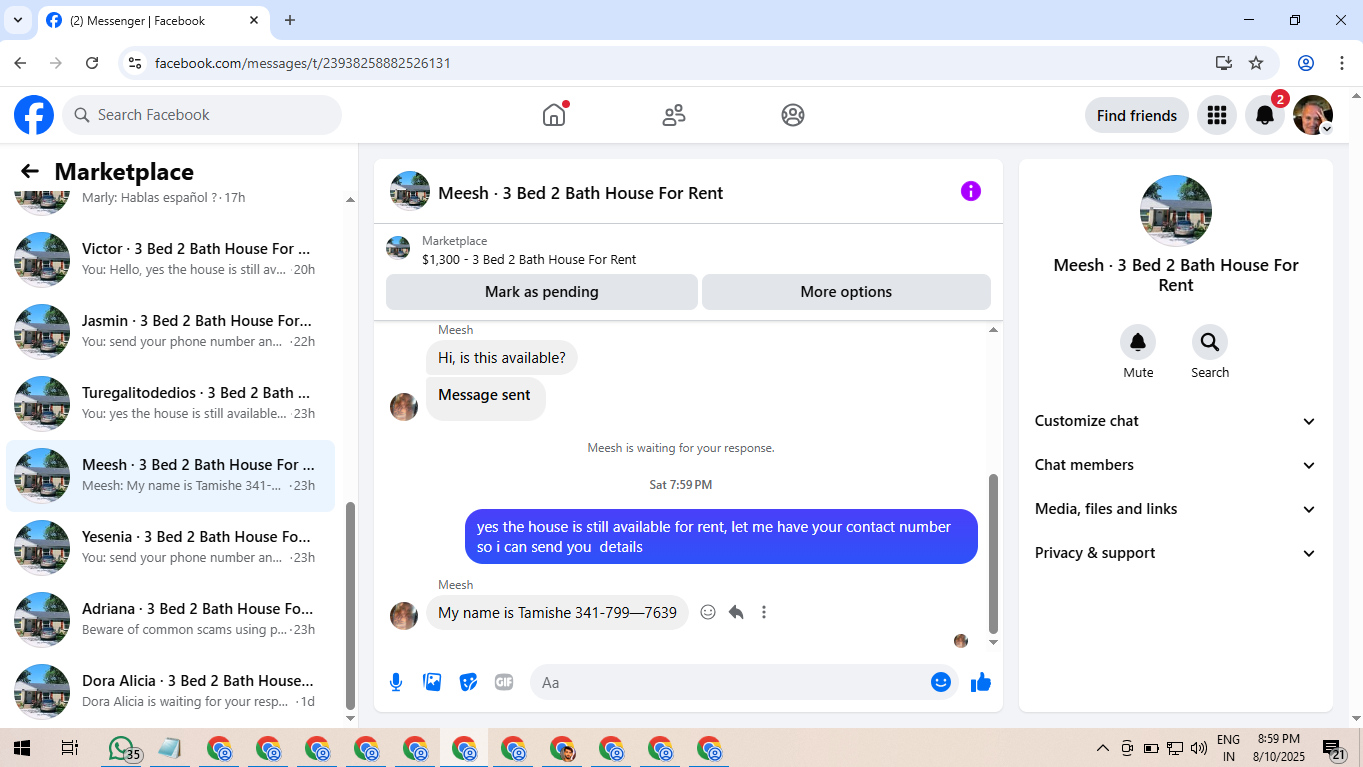Open more options dots beside Tamishe message

pyautogui.click(x=764, y=612)
